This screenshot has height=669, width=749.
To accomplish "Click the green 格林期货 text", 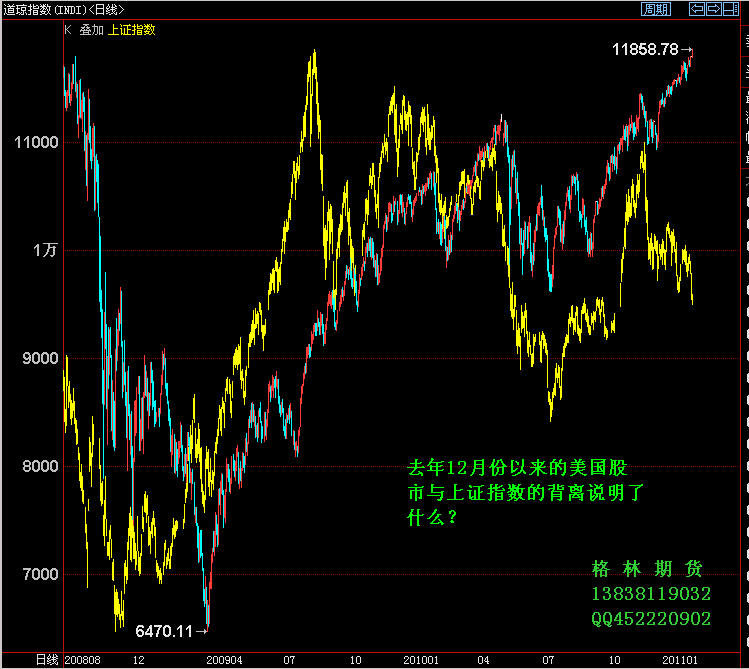I will point(647,569).
